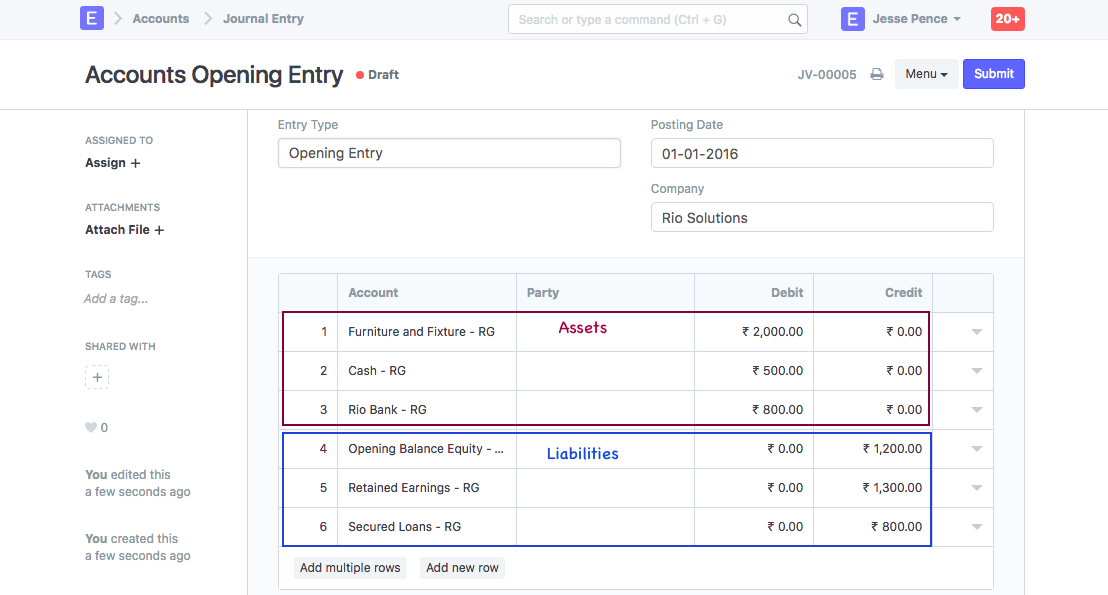This screenshot has width=1108, height=595.
Task: Click the Jesse Pence avatar icon
Action: [853, 19]
